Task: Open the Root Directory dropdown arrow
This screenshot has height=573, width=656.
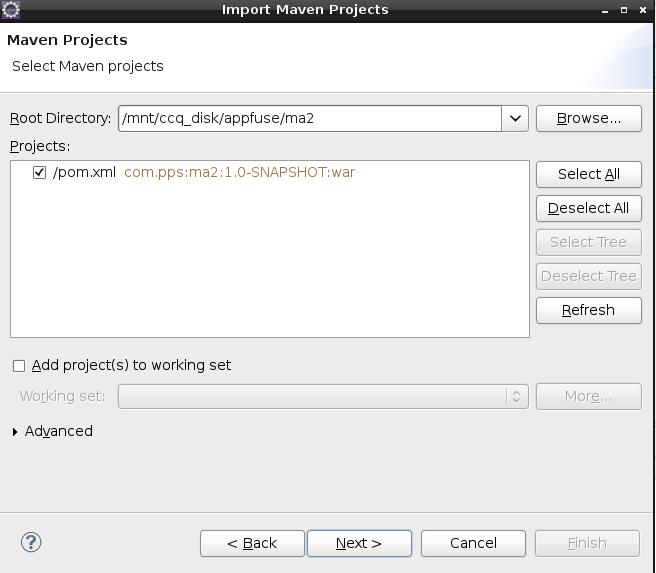Action: pos(515,118)
